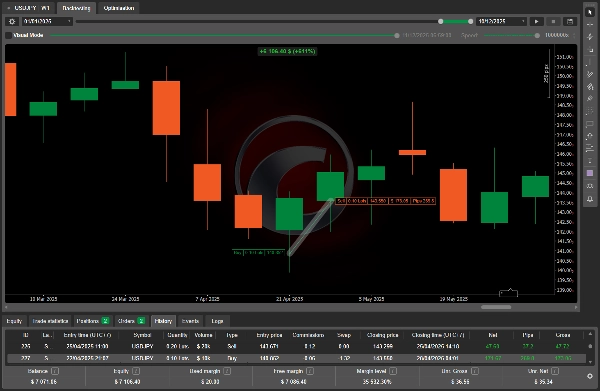
Task: Select history row with ID 227
Action: [x=296, y=358]
